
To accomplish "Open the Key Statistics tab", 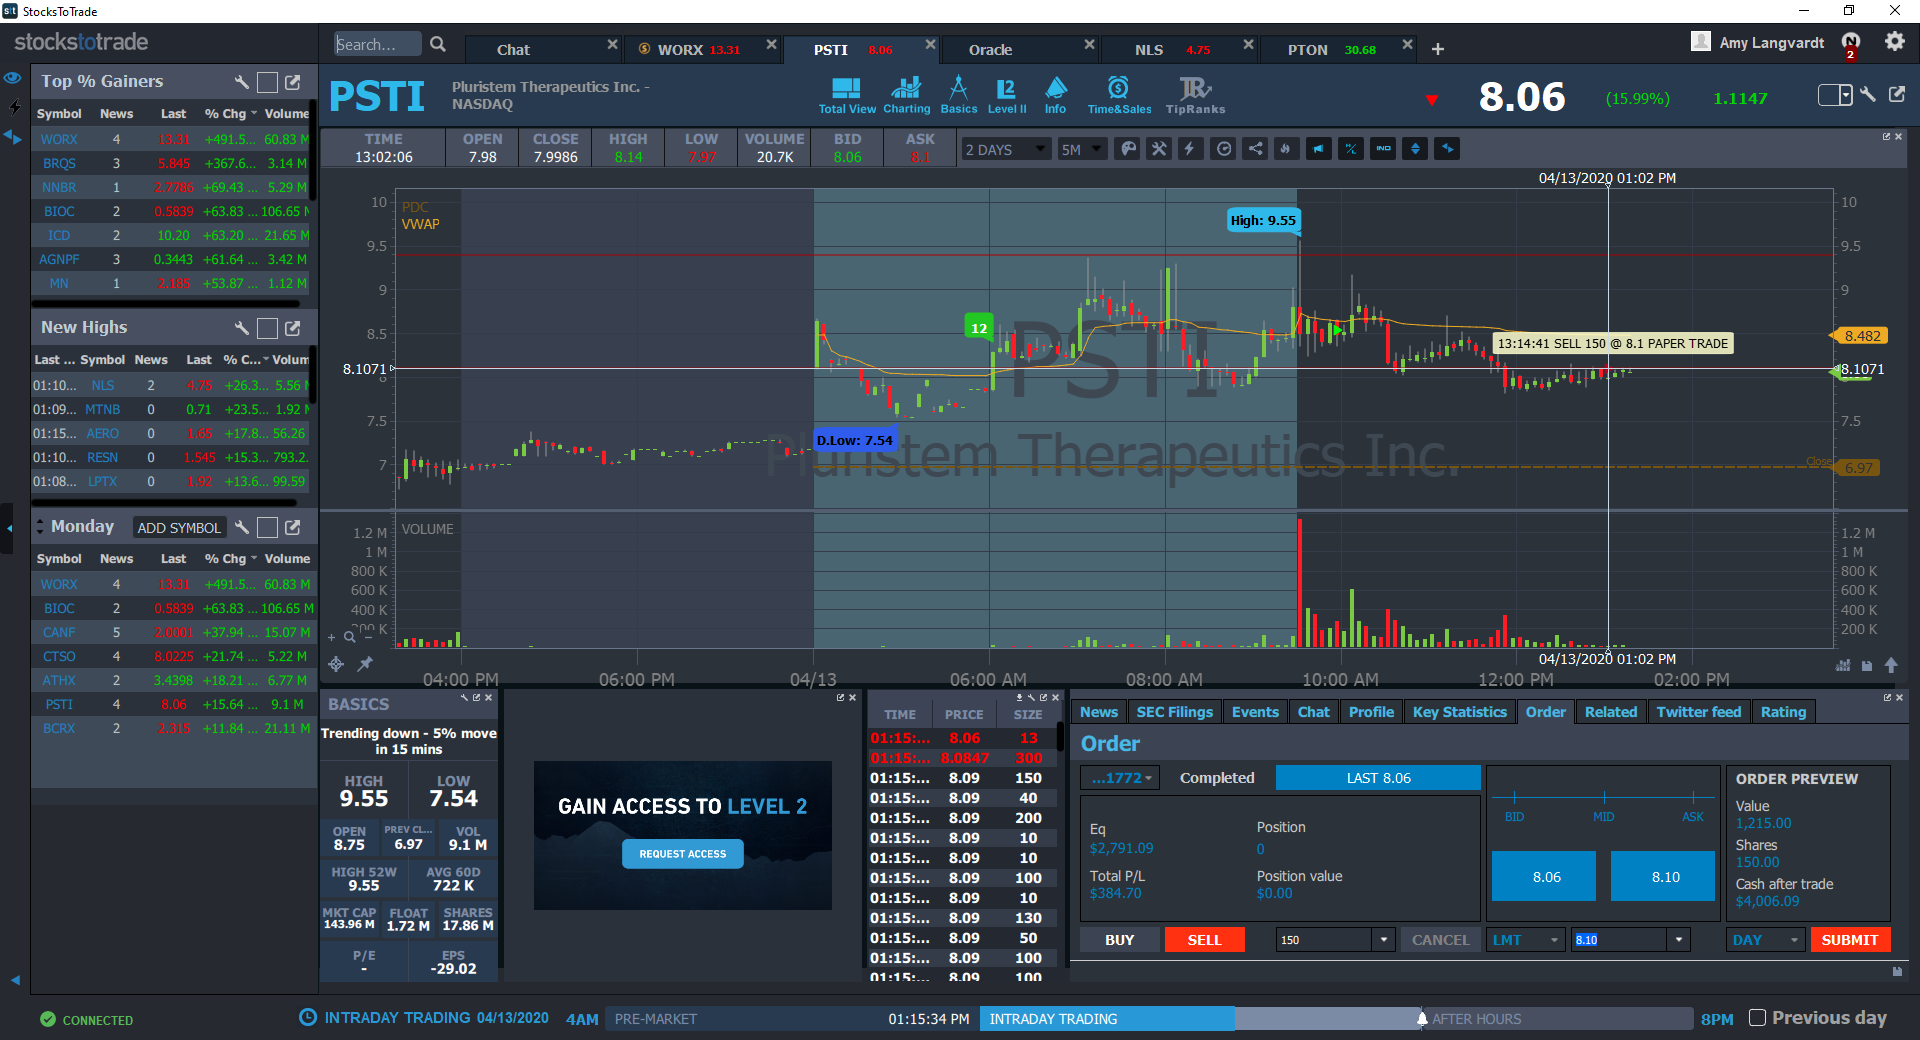I will pyautogui.click(x=1459, y=712).
